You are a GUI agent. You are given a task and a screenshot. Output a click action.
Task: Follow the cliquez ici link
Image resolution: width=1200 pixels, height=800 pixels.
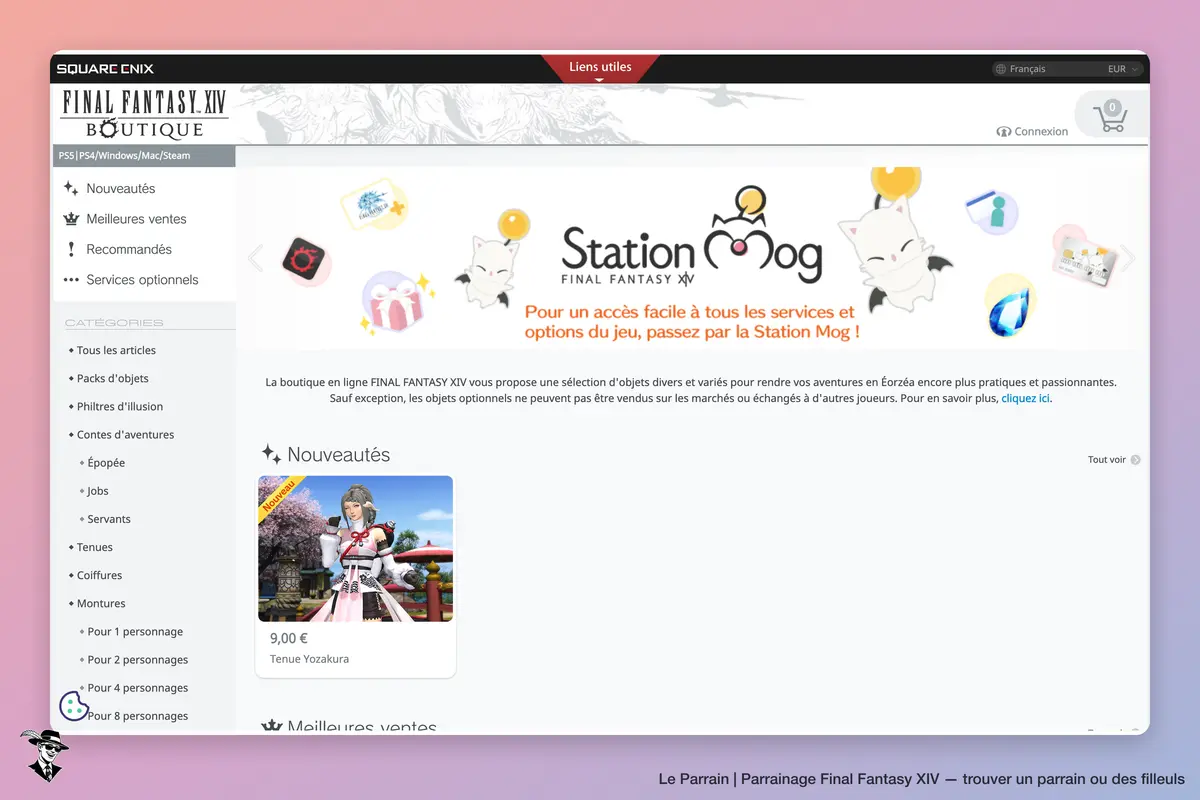click(1026, 398)
